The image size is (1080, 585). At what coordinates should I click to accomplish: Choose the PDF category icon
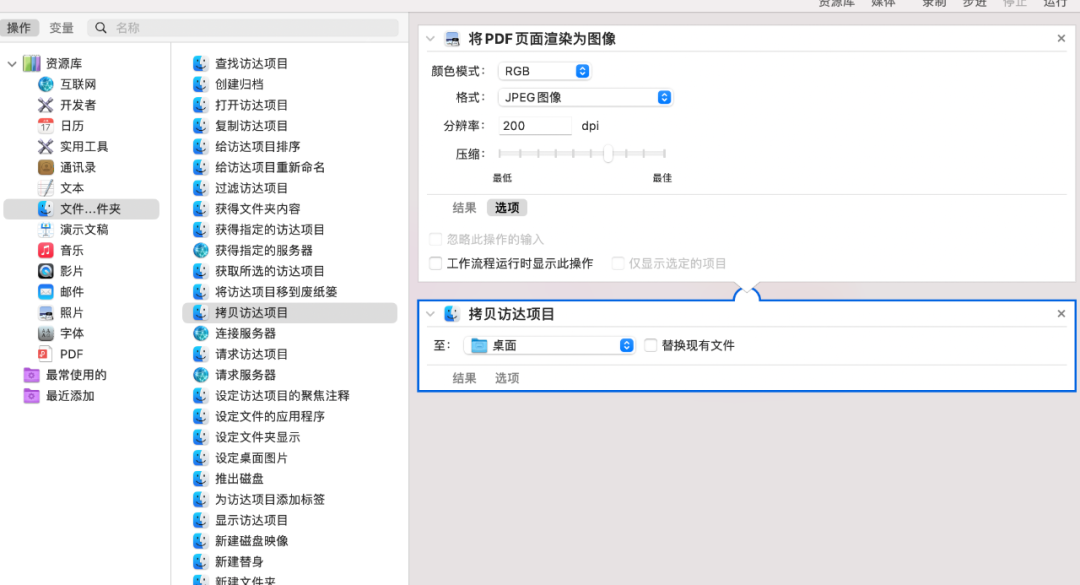point(45,353)
